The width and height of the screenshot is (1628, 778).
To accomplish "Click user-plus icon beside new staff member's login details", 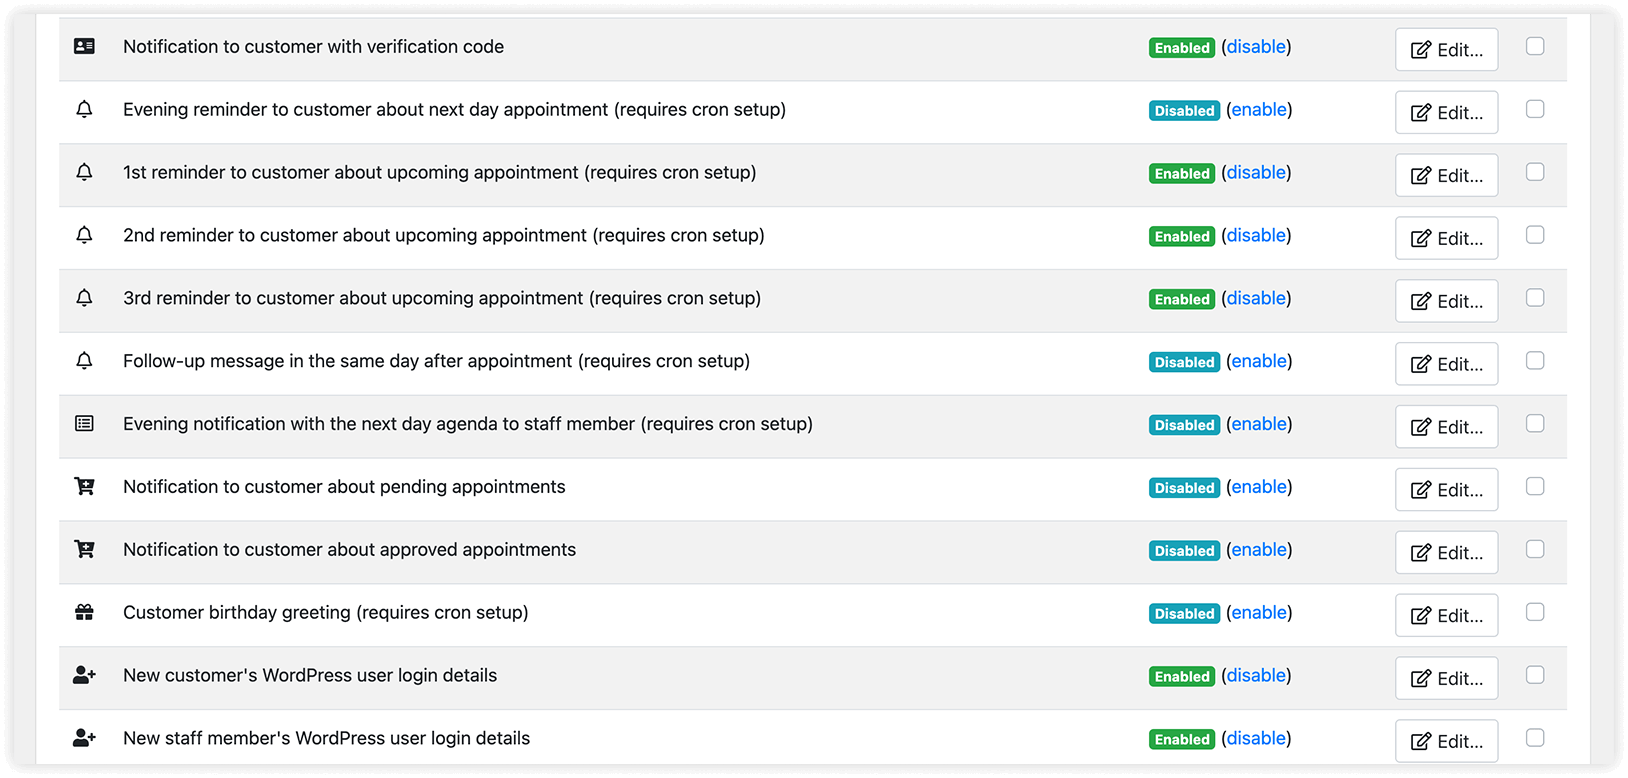I will tap(84, 738).
